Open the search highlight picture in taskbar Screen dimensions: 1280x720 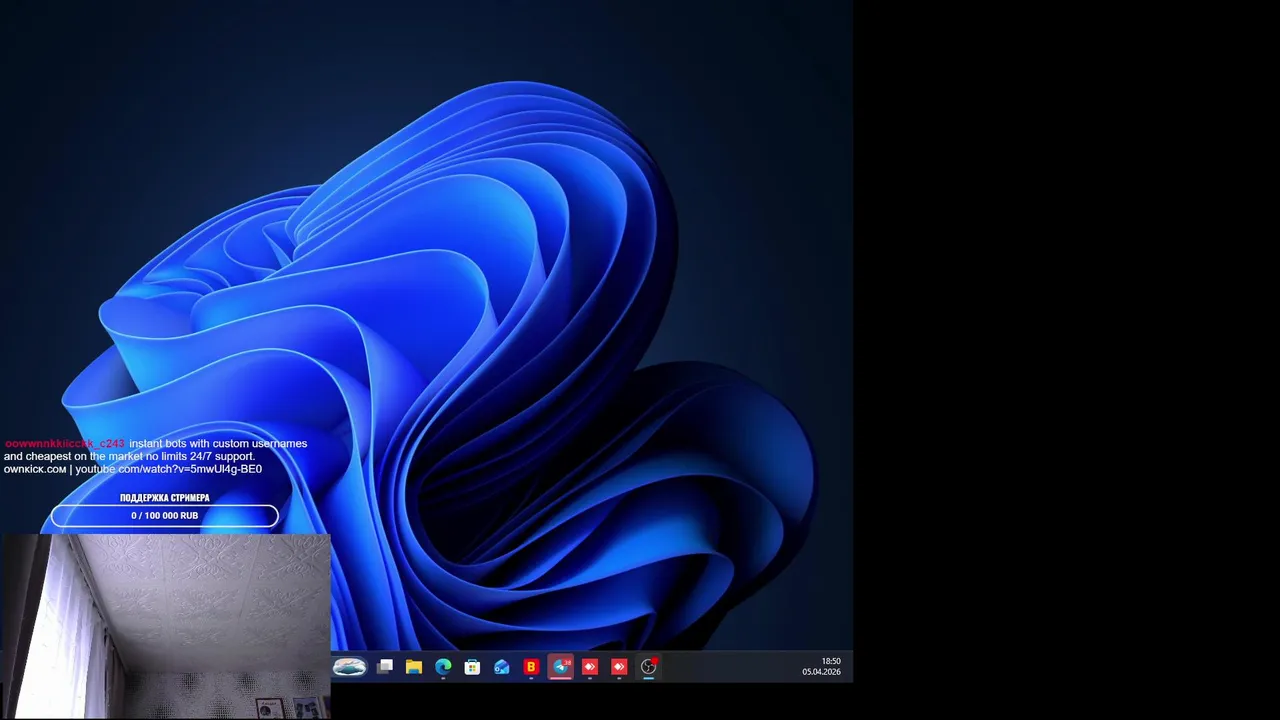coord(349,667)
